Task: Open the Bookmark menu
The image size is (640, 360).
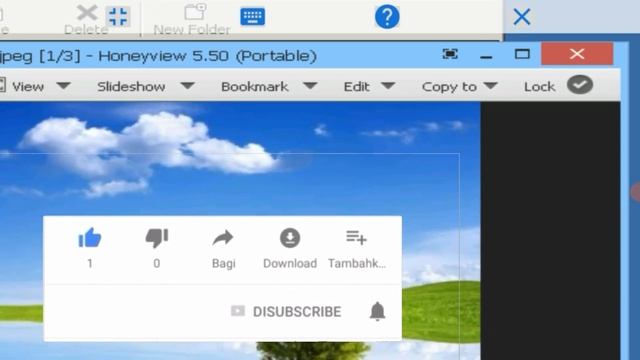Action: click(255, 87)
